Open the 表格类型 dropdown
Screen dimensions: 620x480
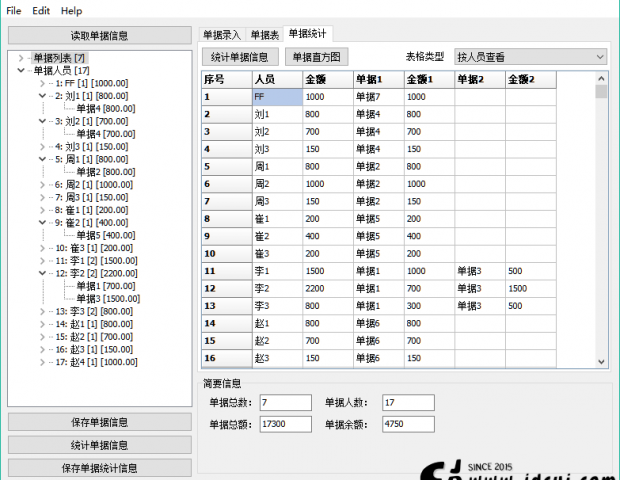click(529, 57)
